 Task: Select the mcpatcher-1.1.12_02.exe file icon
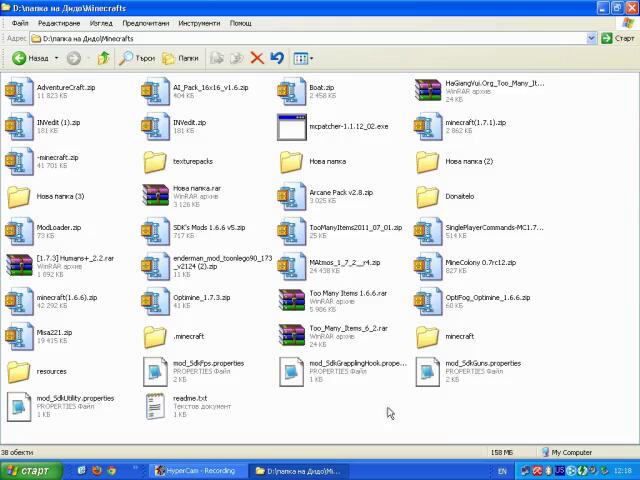pyautogui.click(x=291, y=126)
